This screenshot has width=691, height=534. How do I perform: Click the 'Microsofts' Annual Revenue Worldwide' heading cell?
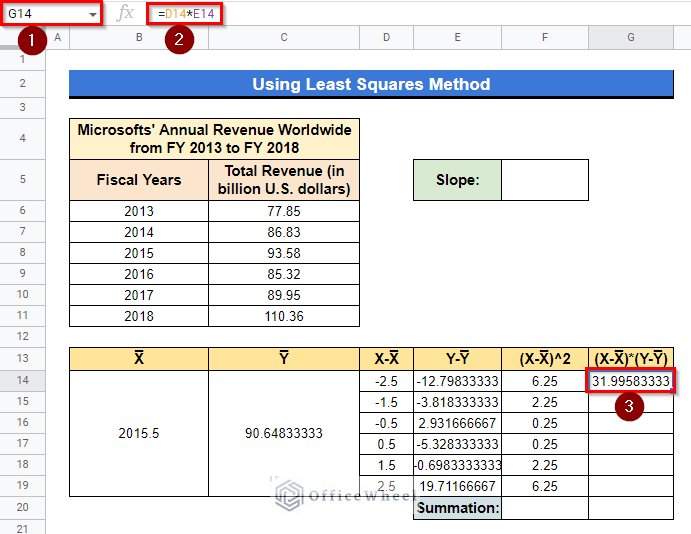click(214, 139)
